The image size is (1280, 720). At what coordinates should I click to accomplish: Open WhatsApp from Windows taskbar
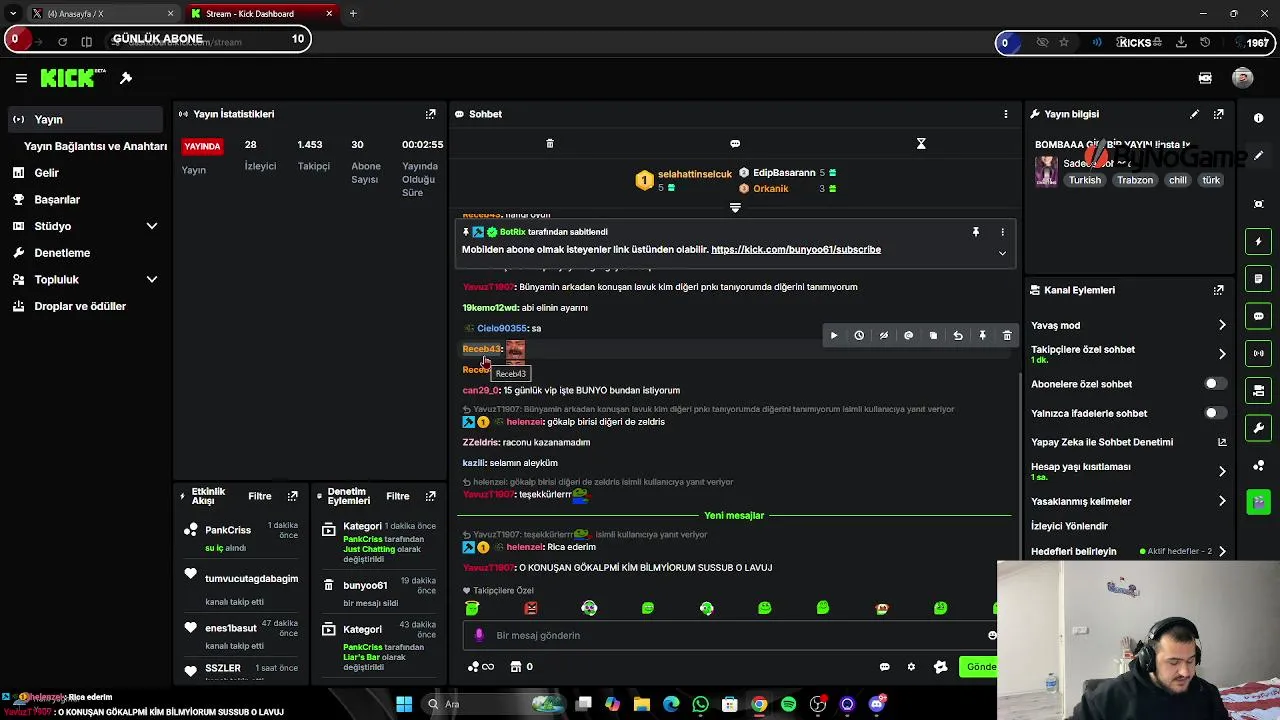tap(700, 704)
